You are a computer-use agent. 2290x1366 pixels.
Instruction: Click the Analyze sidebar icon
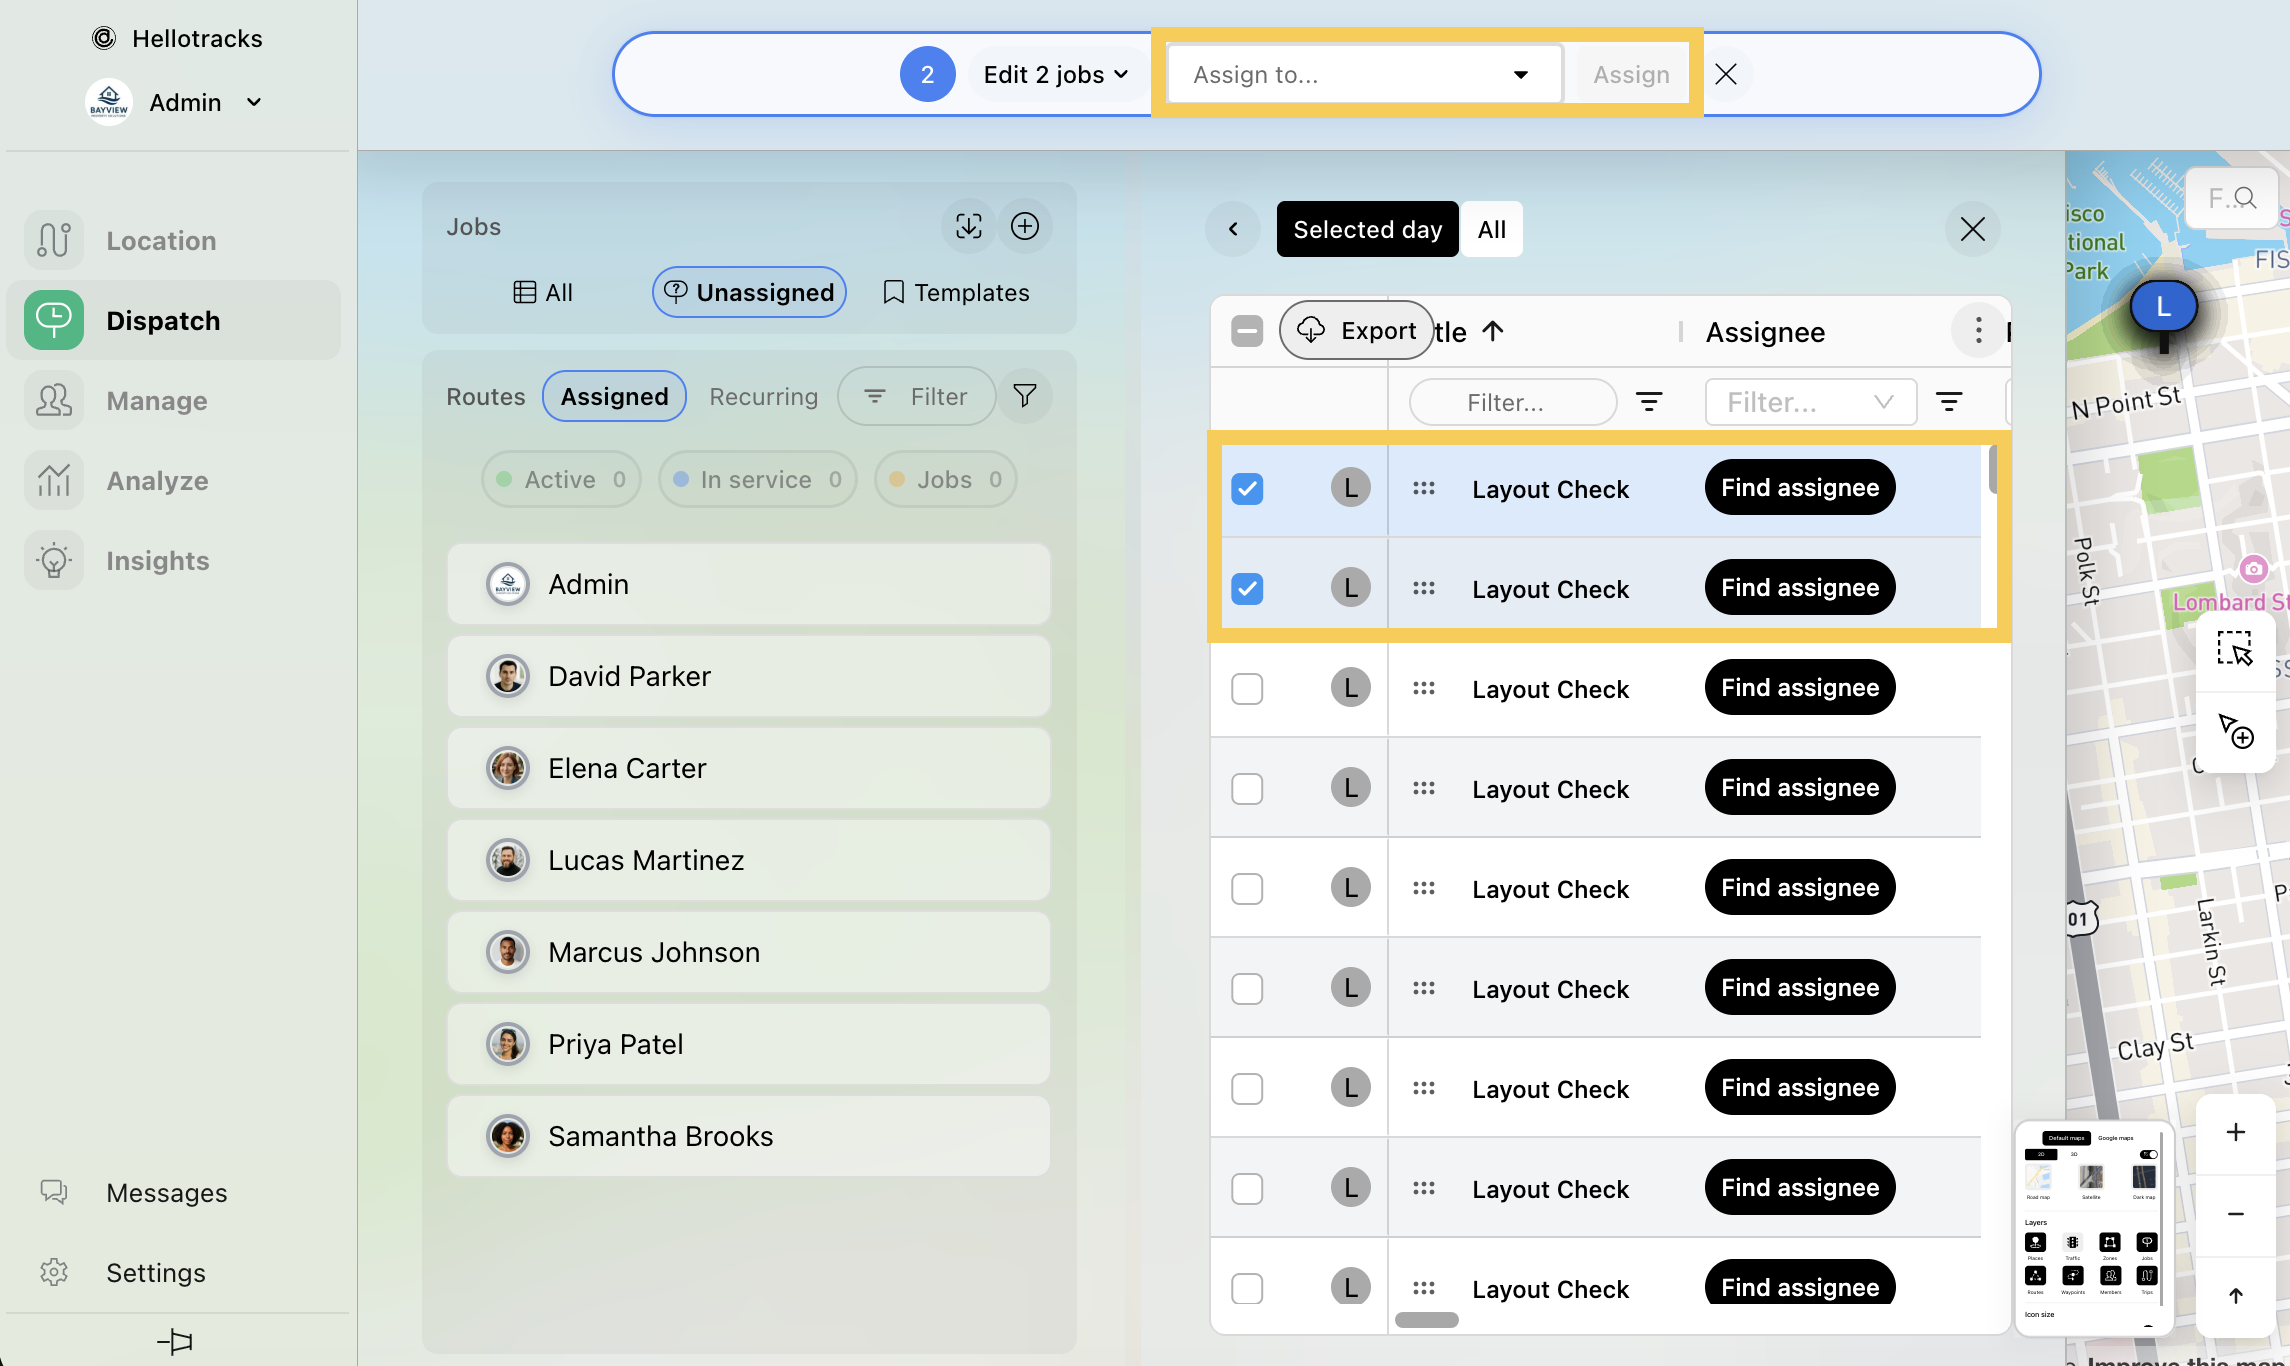[54, 481]
